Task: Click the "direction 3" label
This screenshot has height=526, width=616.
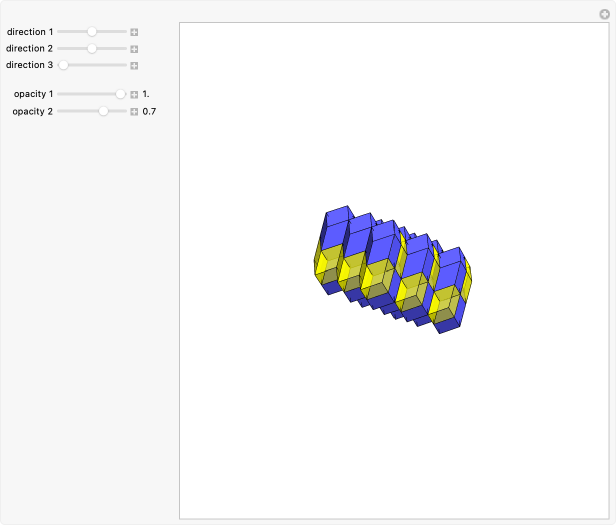Action: (x=30, y=65)
